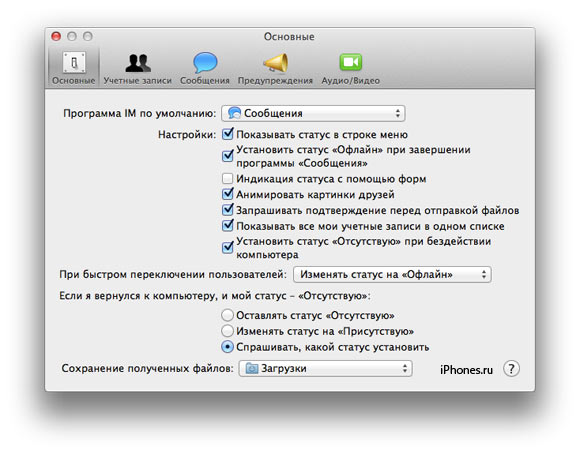Open Загрузки save location dropdown
The height and width of the screenshot is (454, 580).
click(326, 369)
